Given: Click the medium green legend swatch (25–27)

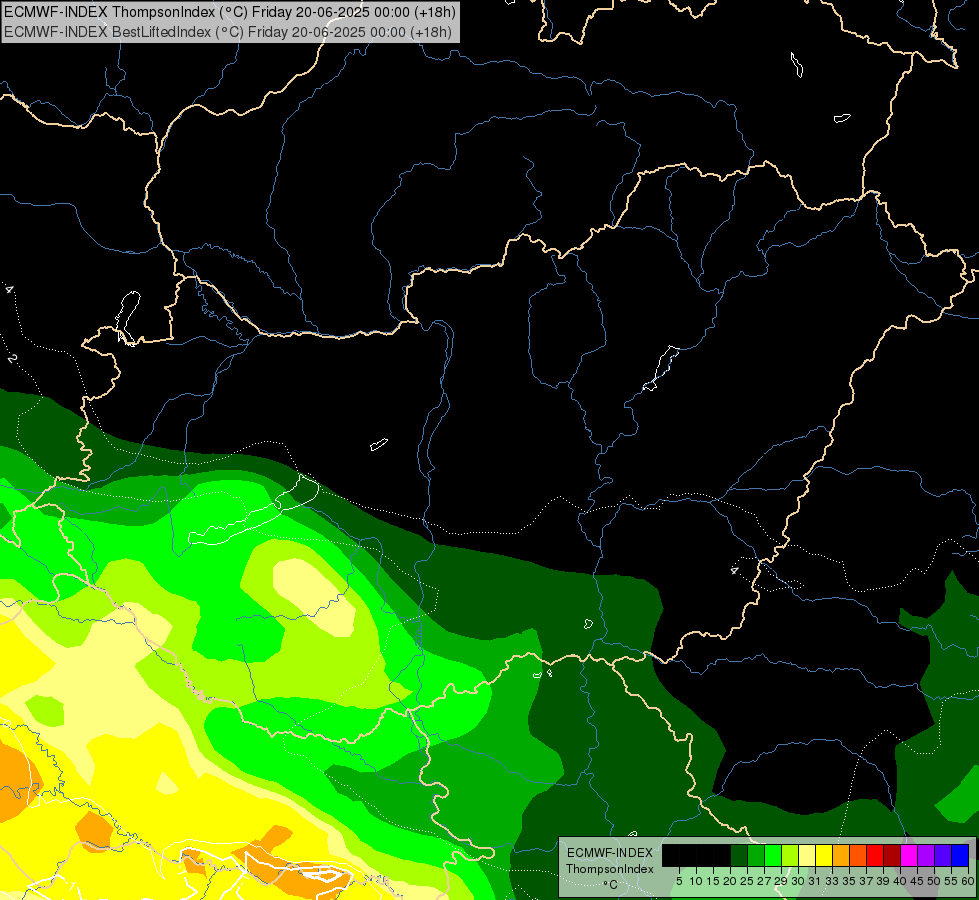Looking at the screenshot, I should [x=756, y=855].
